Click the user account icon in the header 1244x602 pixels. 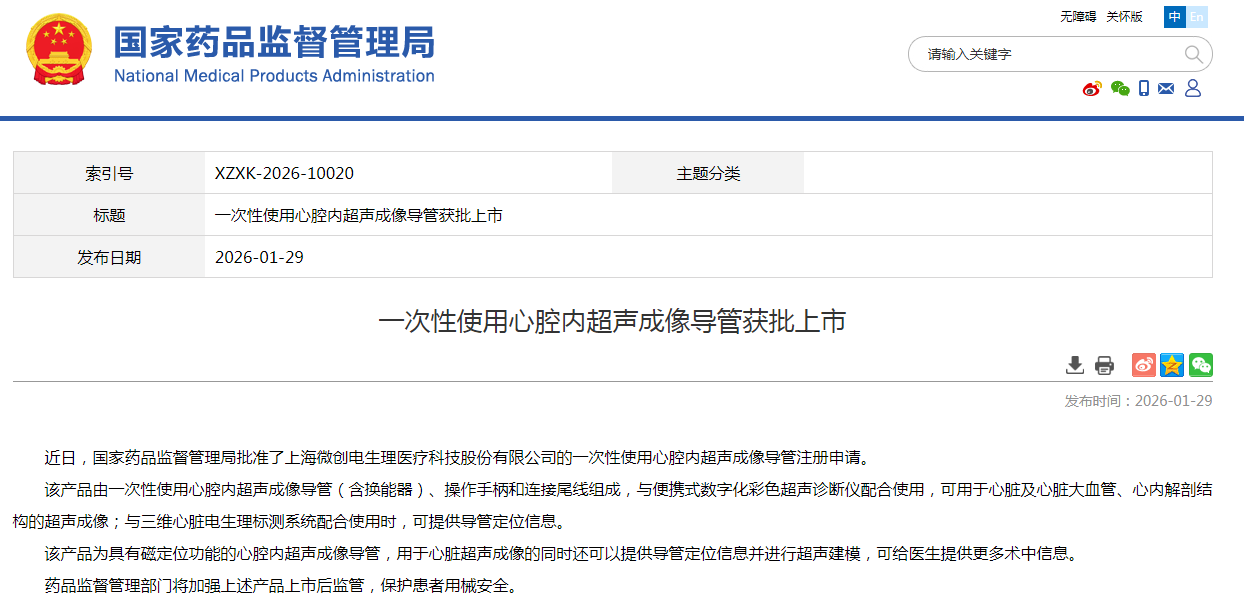pos(1191,89)
